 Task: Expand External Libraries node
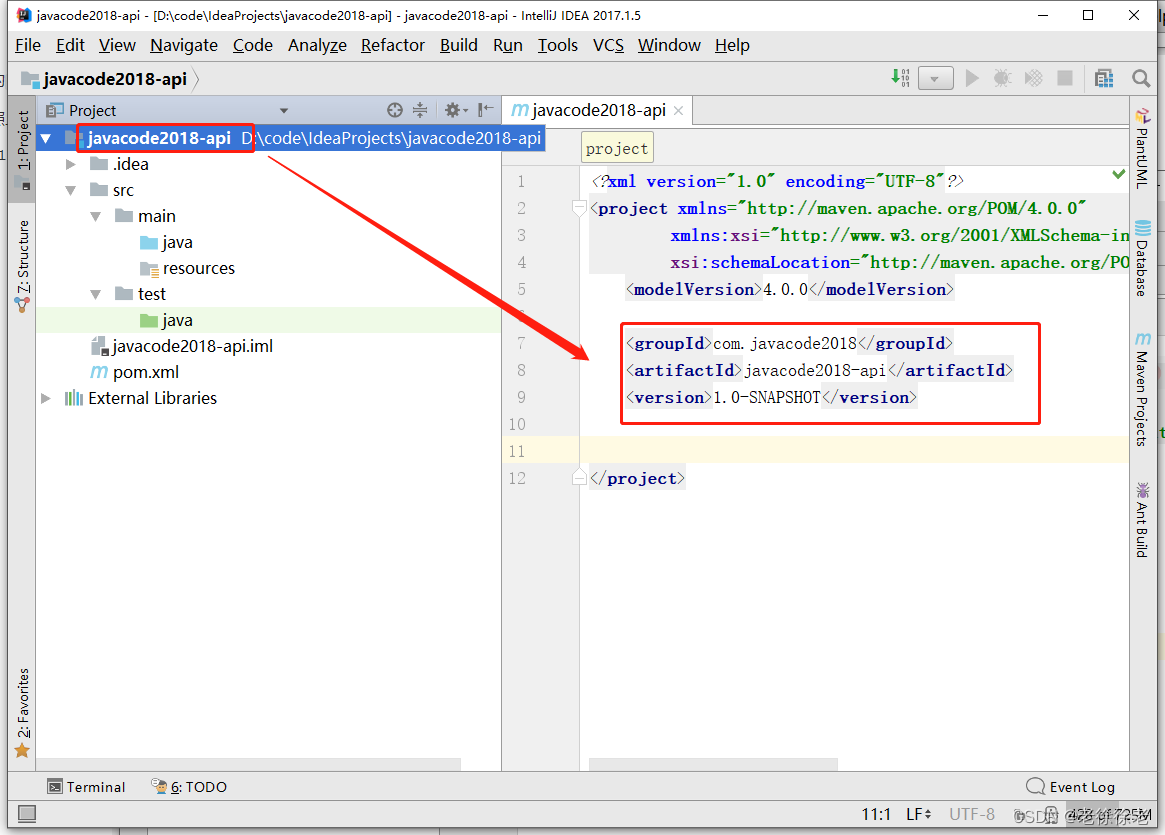pos(46,398)
